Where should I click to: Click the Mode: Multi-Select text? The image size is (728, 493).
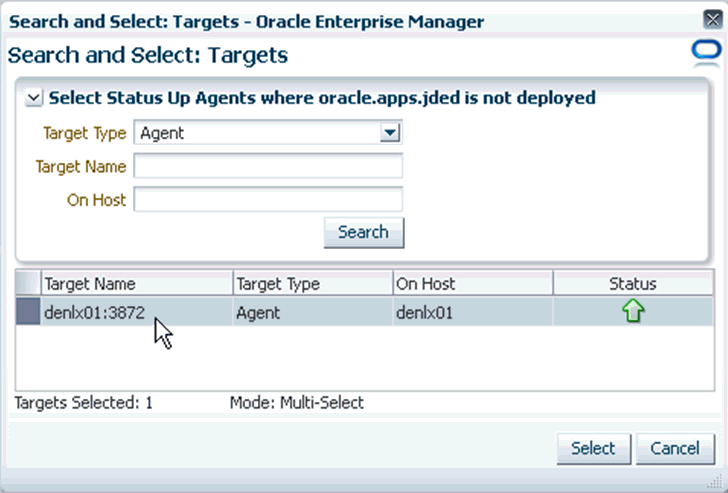pyautogui.click(x=297, y=403)
